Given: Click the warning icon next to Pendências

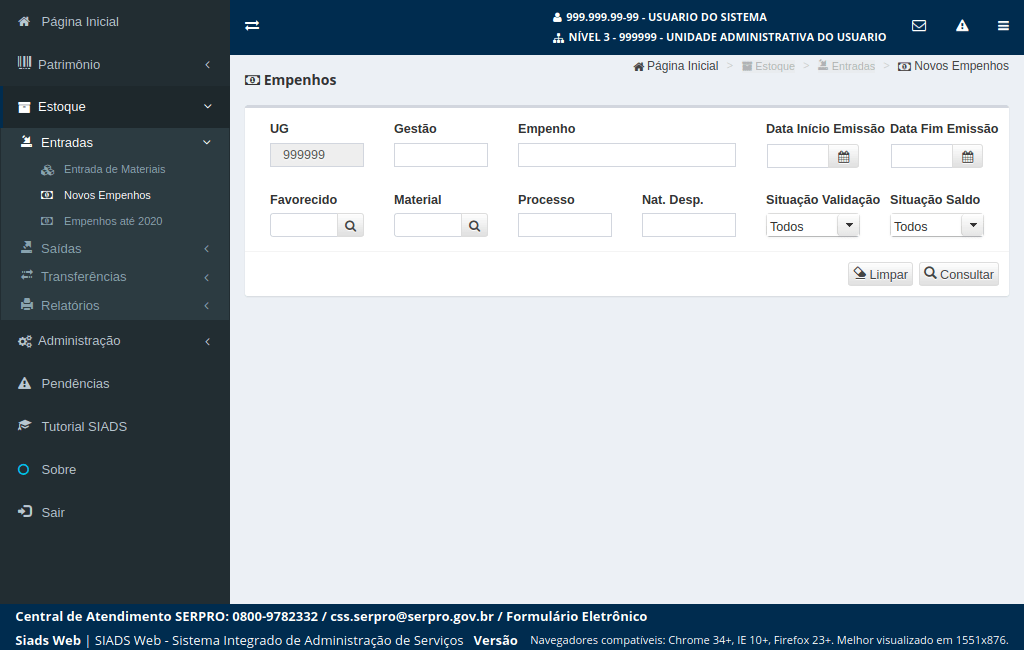Looking at the screenshot, I should coord(24,383).
